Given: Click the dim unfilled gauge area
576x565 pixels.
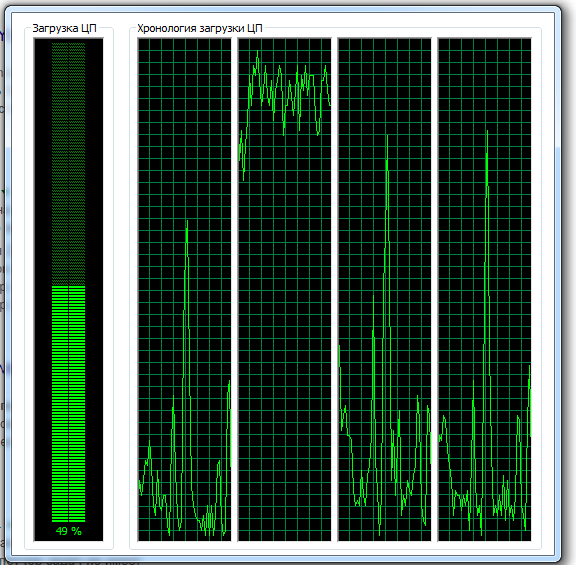Looking at the screenshot, I should click(x=68, y=164).
